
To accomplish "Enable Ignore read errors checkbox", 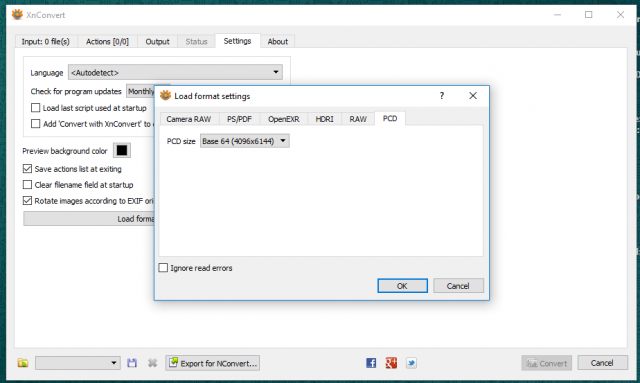I will (x=163, y=268).
